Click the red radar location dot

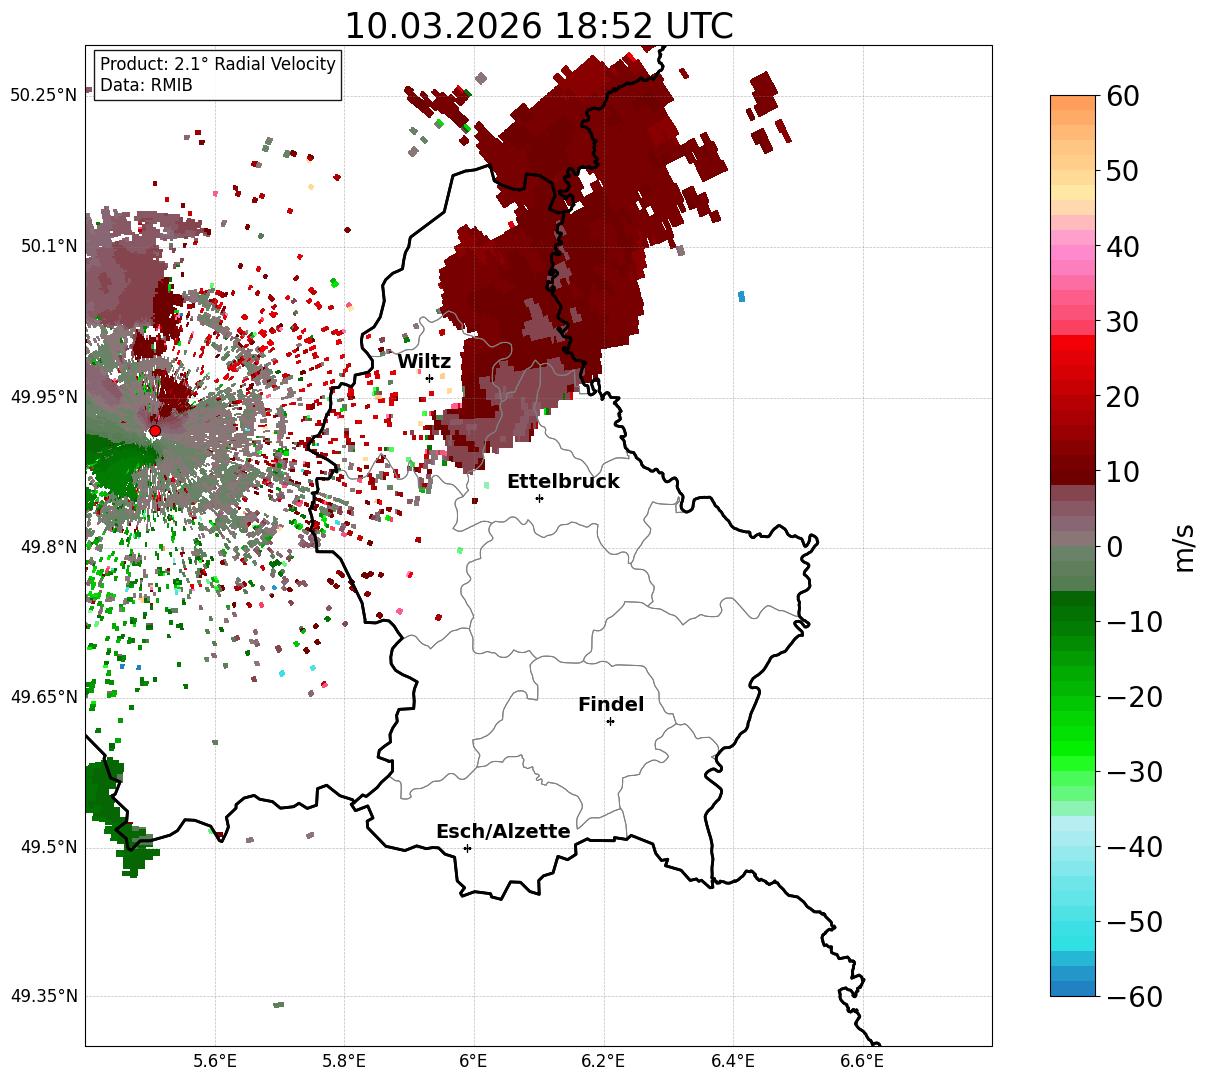click(x=155, y=430)
